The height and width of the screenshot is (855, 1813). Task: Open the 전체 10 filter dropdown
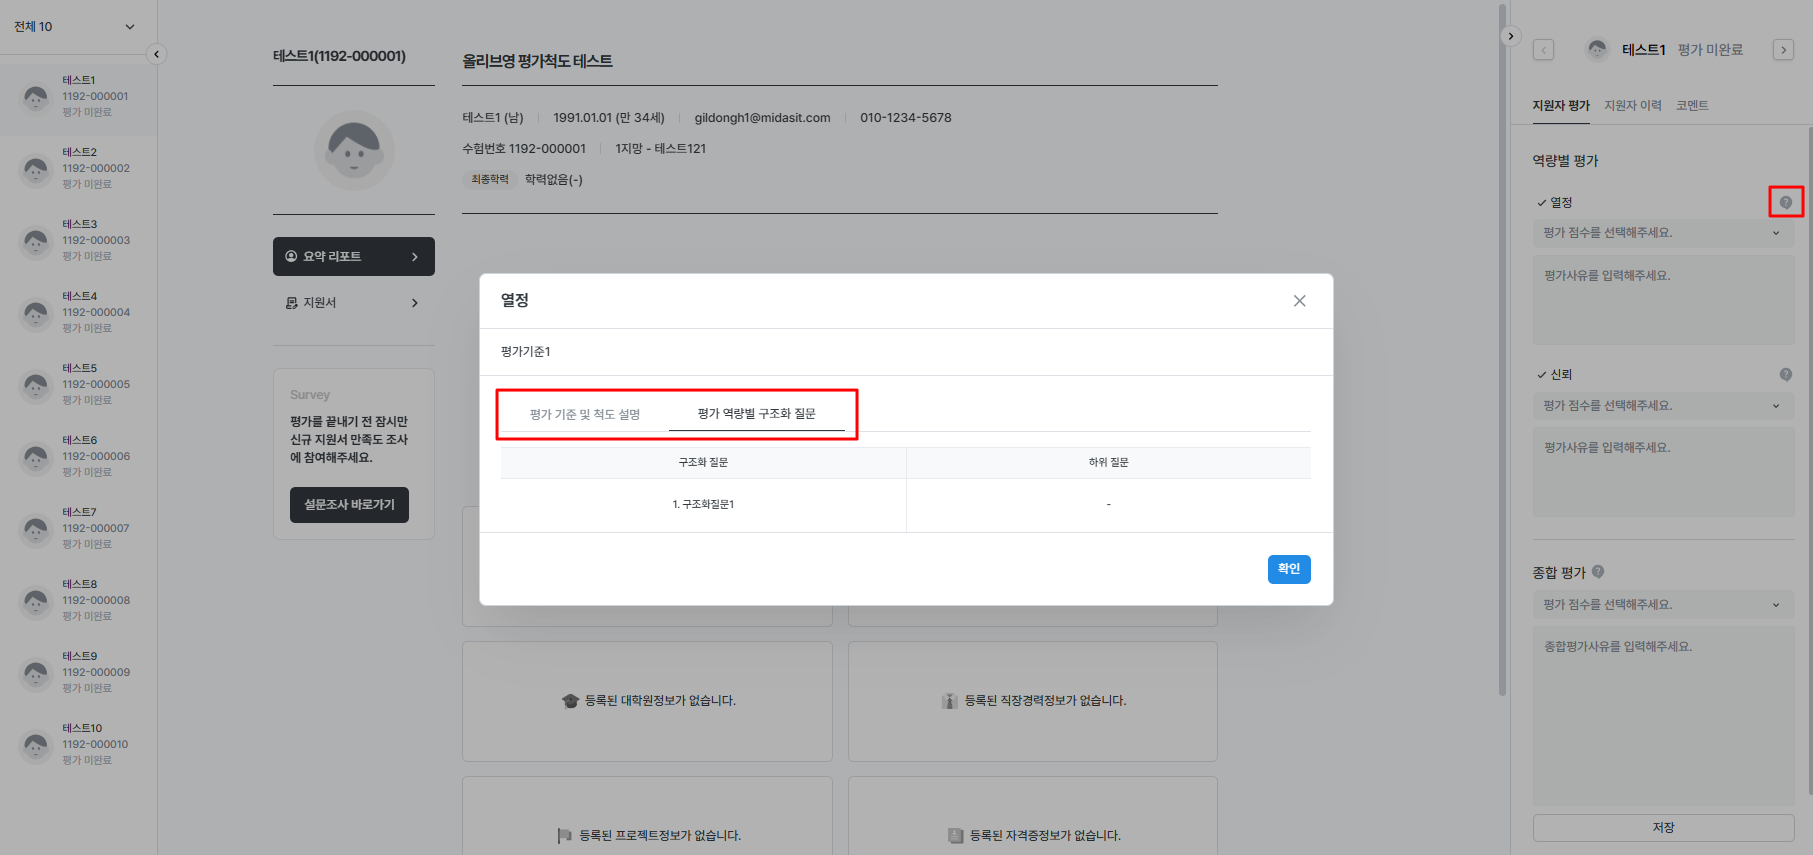tap(75, 27)
